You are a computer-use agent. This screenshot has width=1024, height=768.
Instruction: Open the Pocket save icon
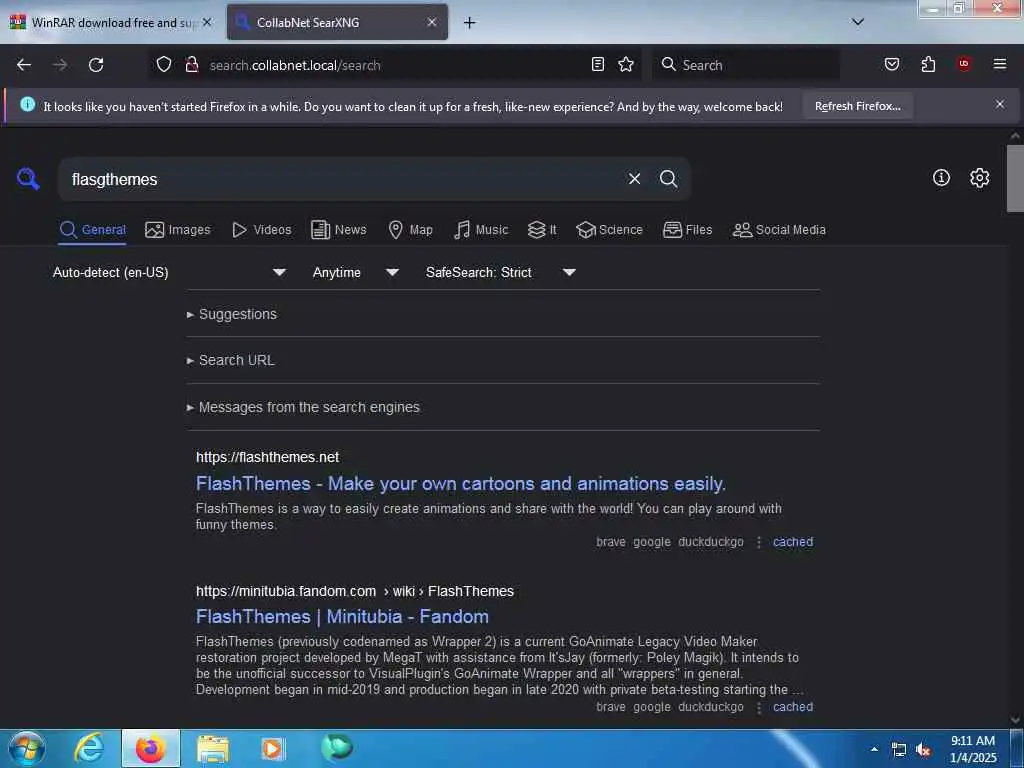[x=891, y=64]
